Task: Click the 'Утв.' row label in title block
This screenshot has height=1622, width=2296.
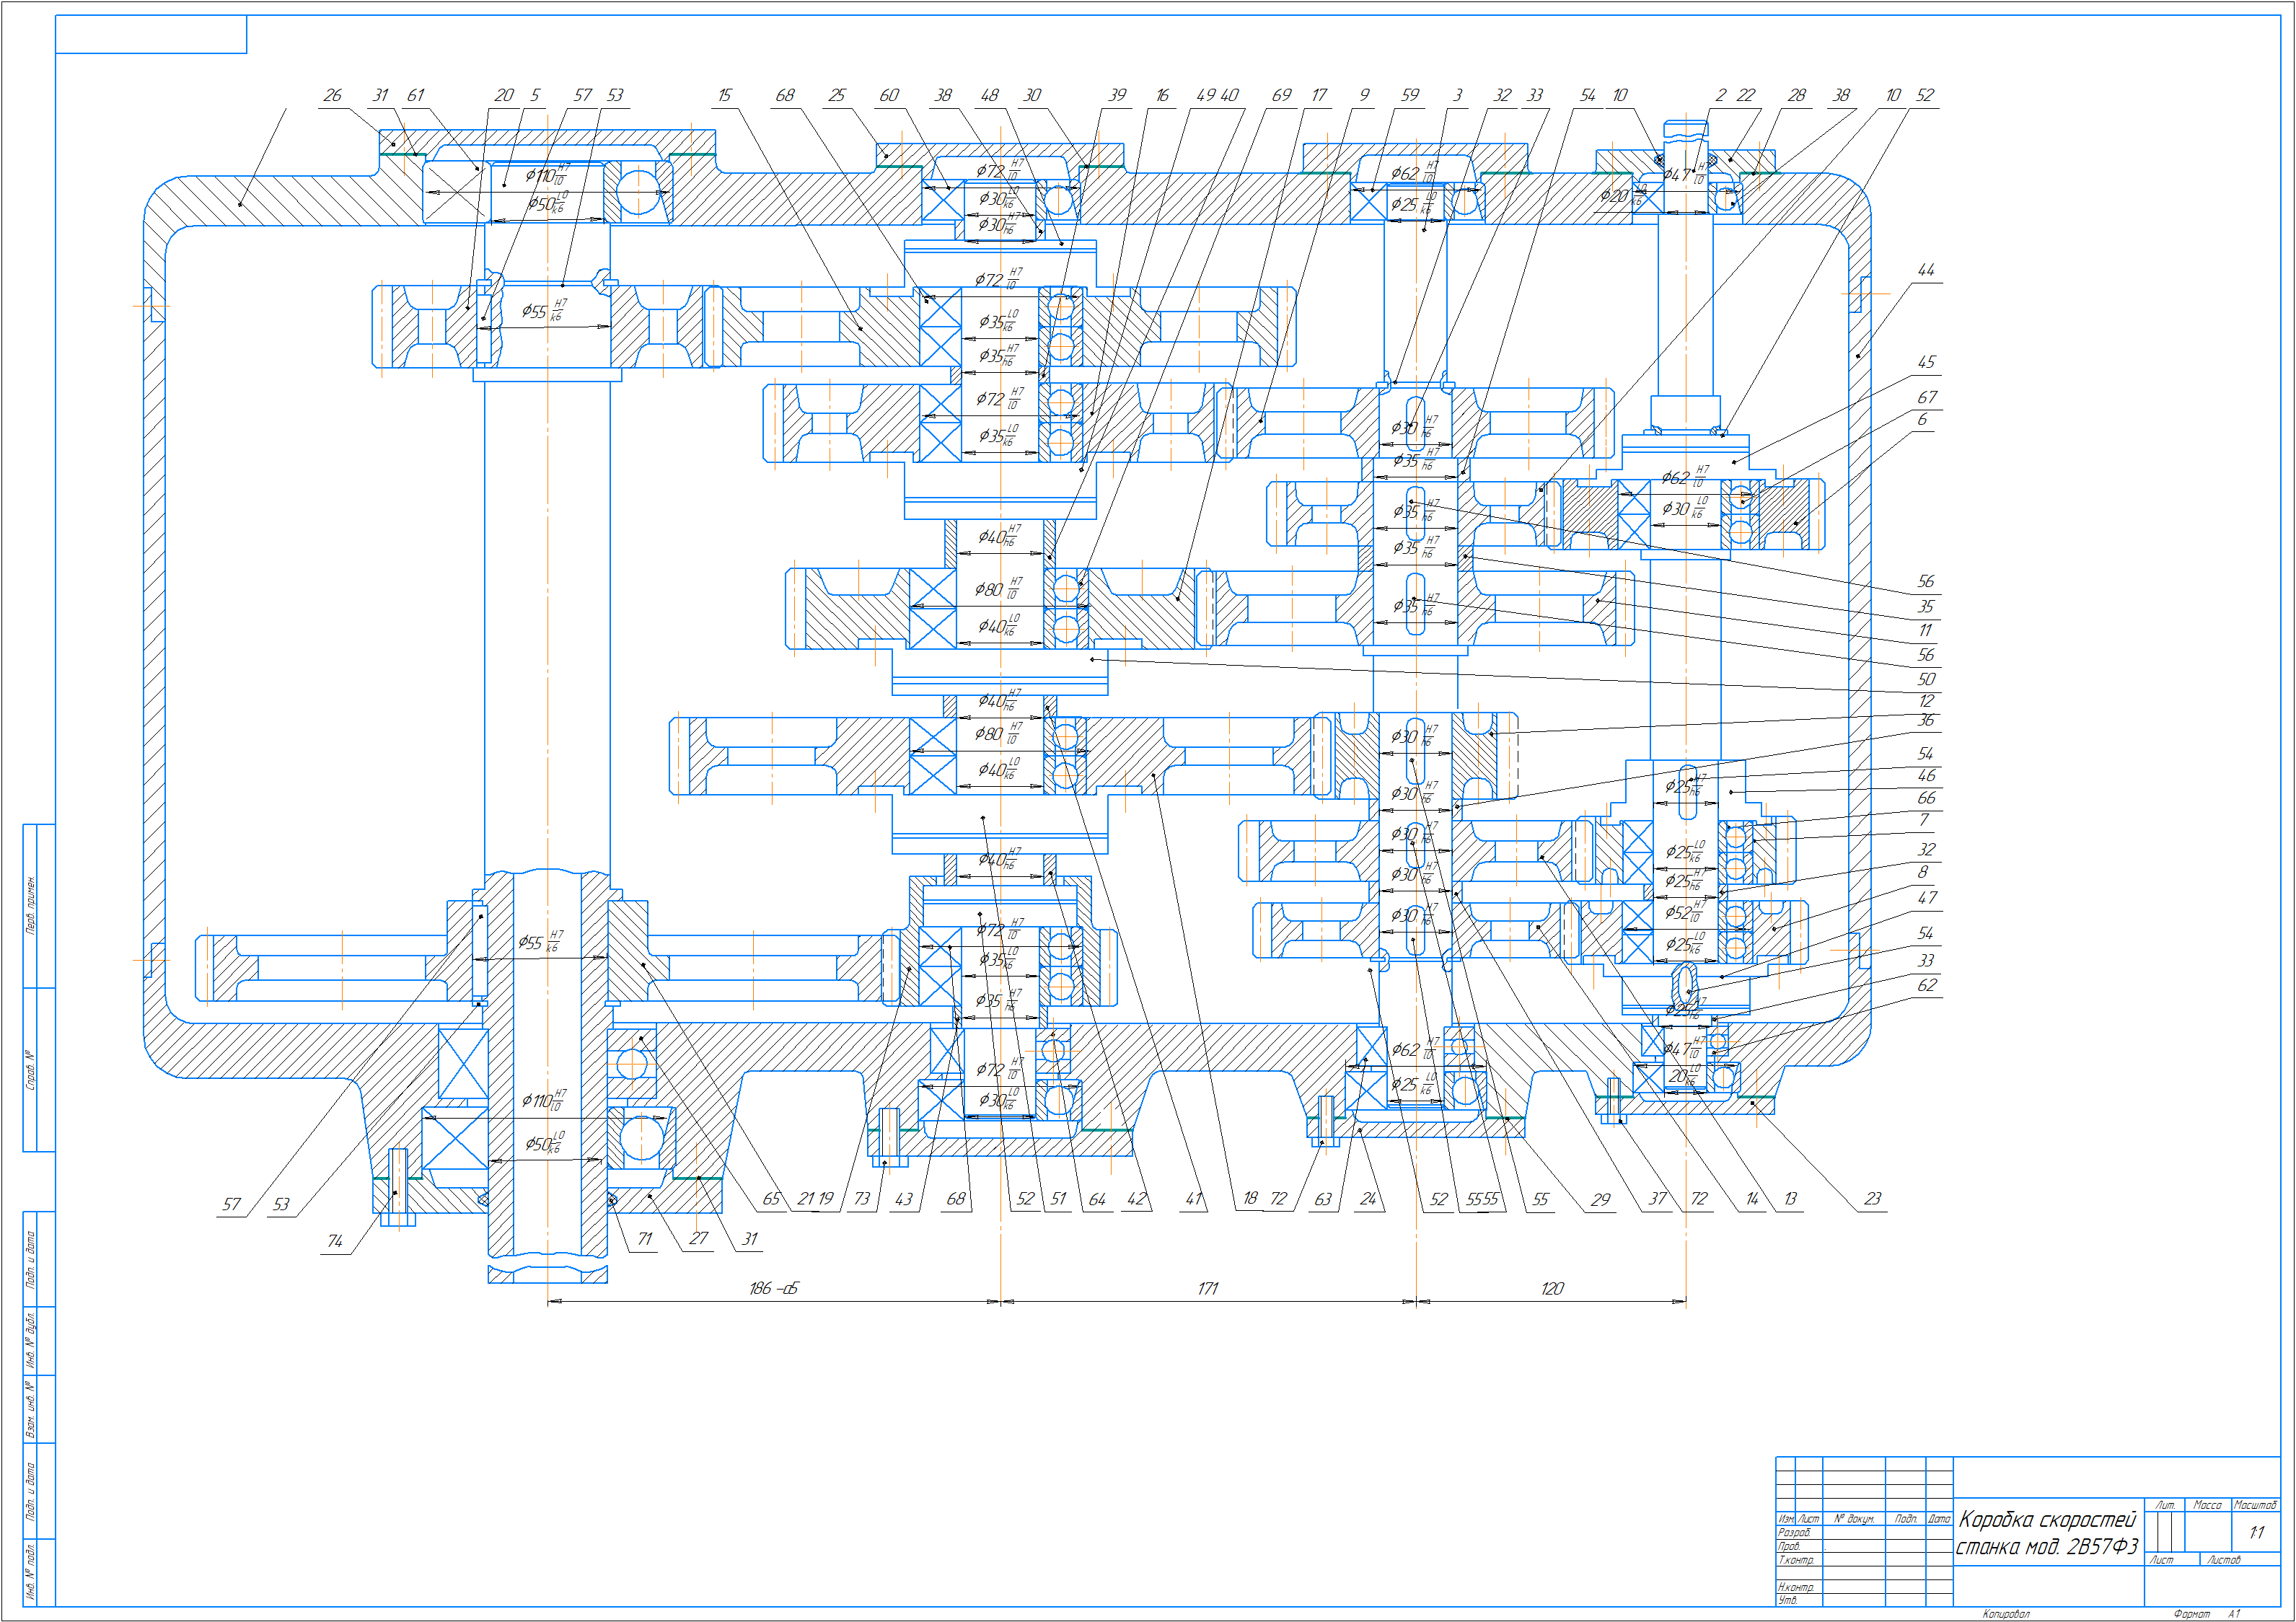Action: pos(1788,1600)
